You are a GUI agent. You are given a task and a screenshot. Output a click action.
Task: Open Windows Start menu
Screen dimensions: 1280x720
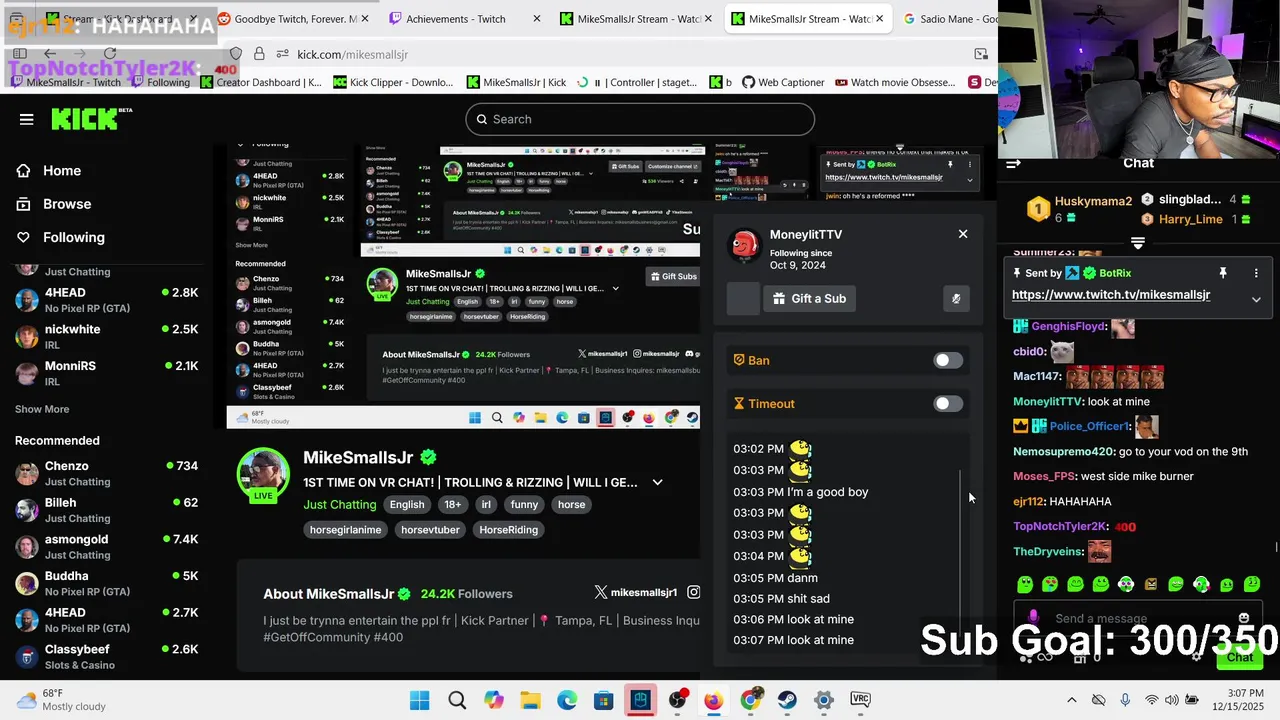[420, 700]
